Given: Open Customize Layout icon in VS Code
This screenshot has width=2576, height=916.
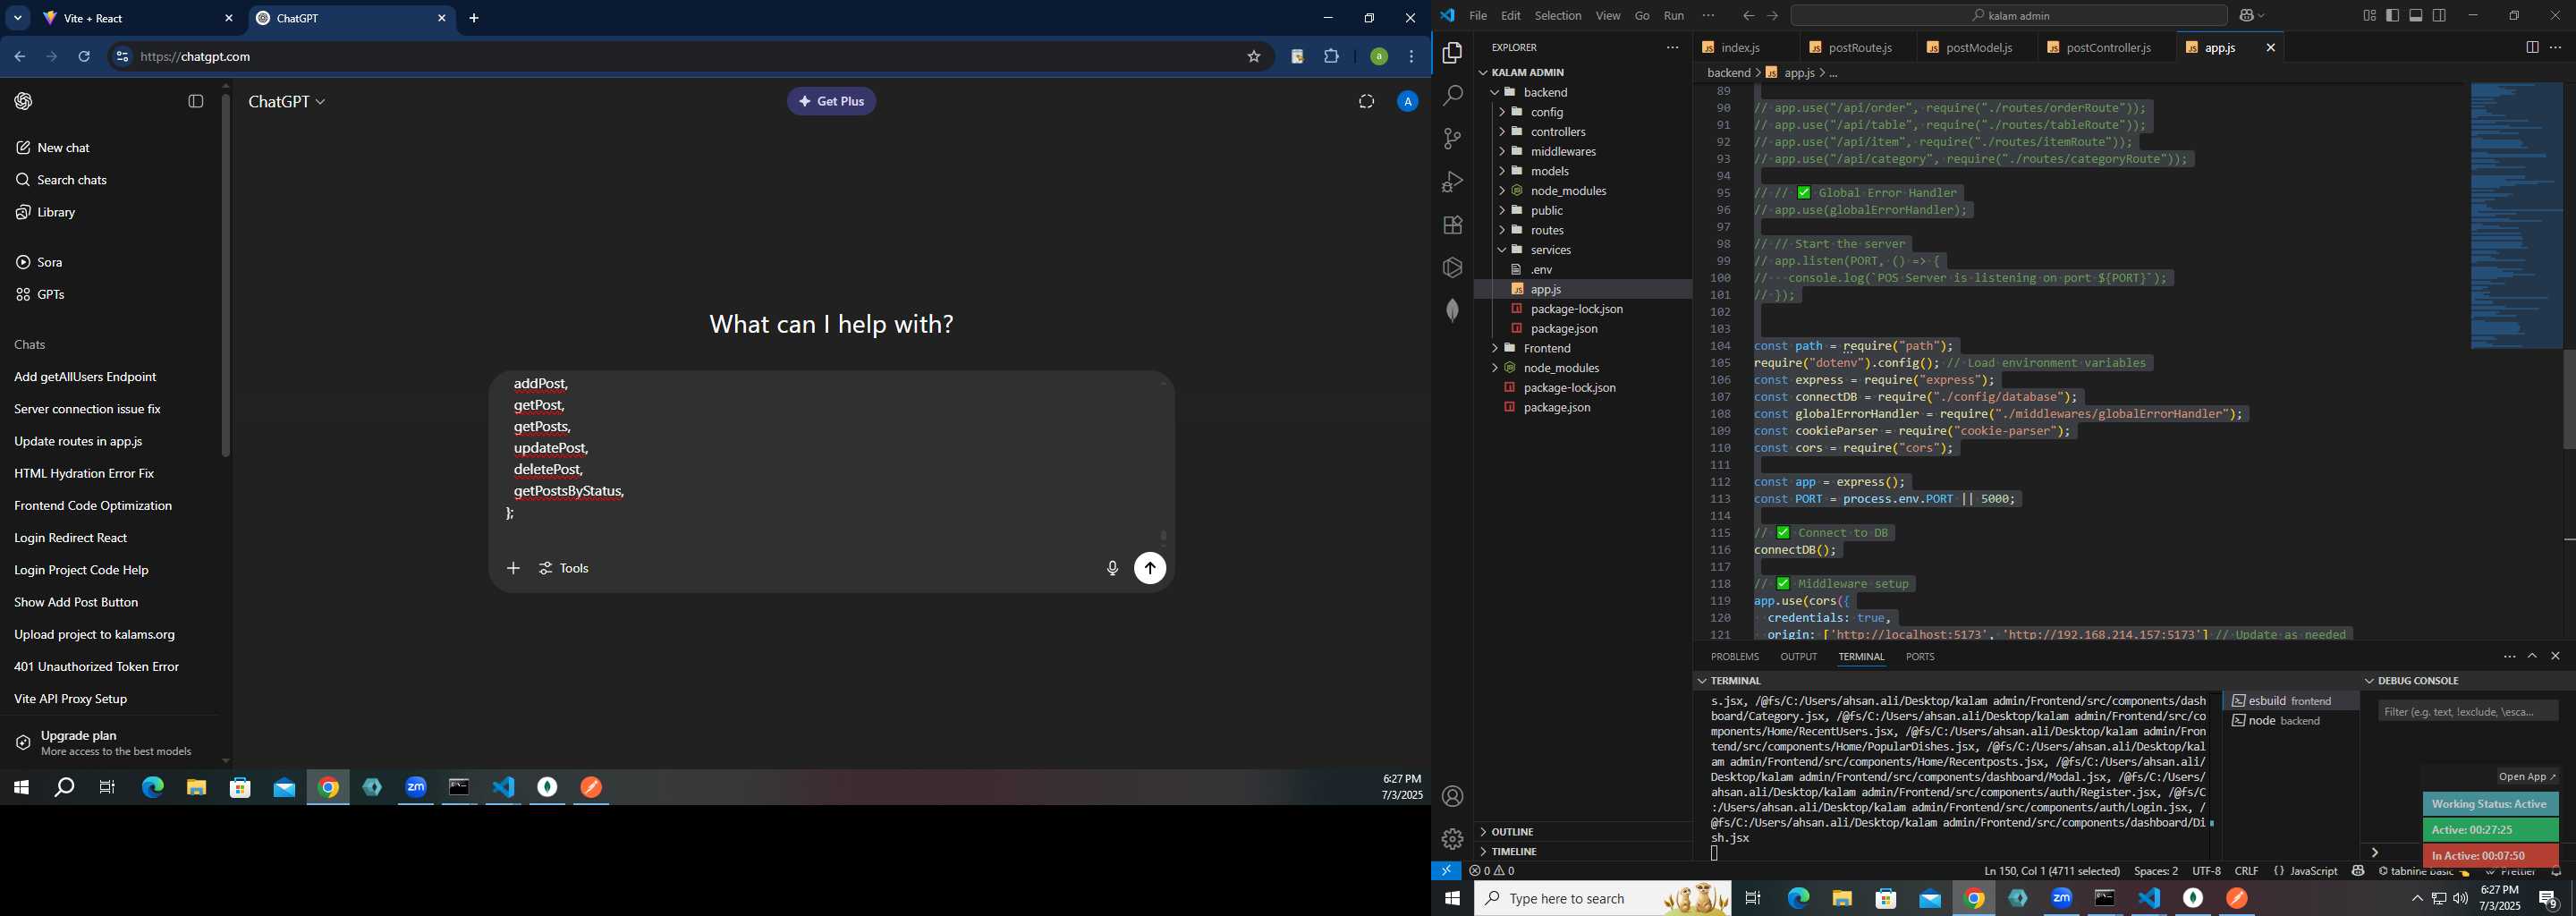Looking at the screenshot, I should coord(2369,16).
